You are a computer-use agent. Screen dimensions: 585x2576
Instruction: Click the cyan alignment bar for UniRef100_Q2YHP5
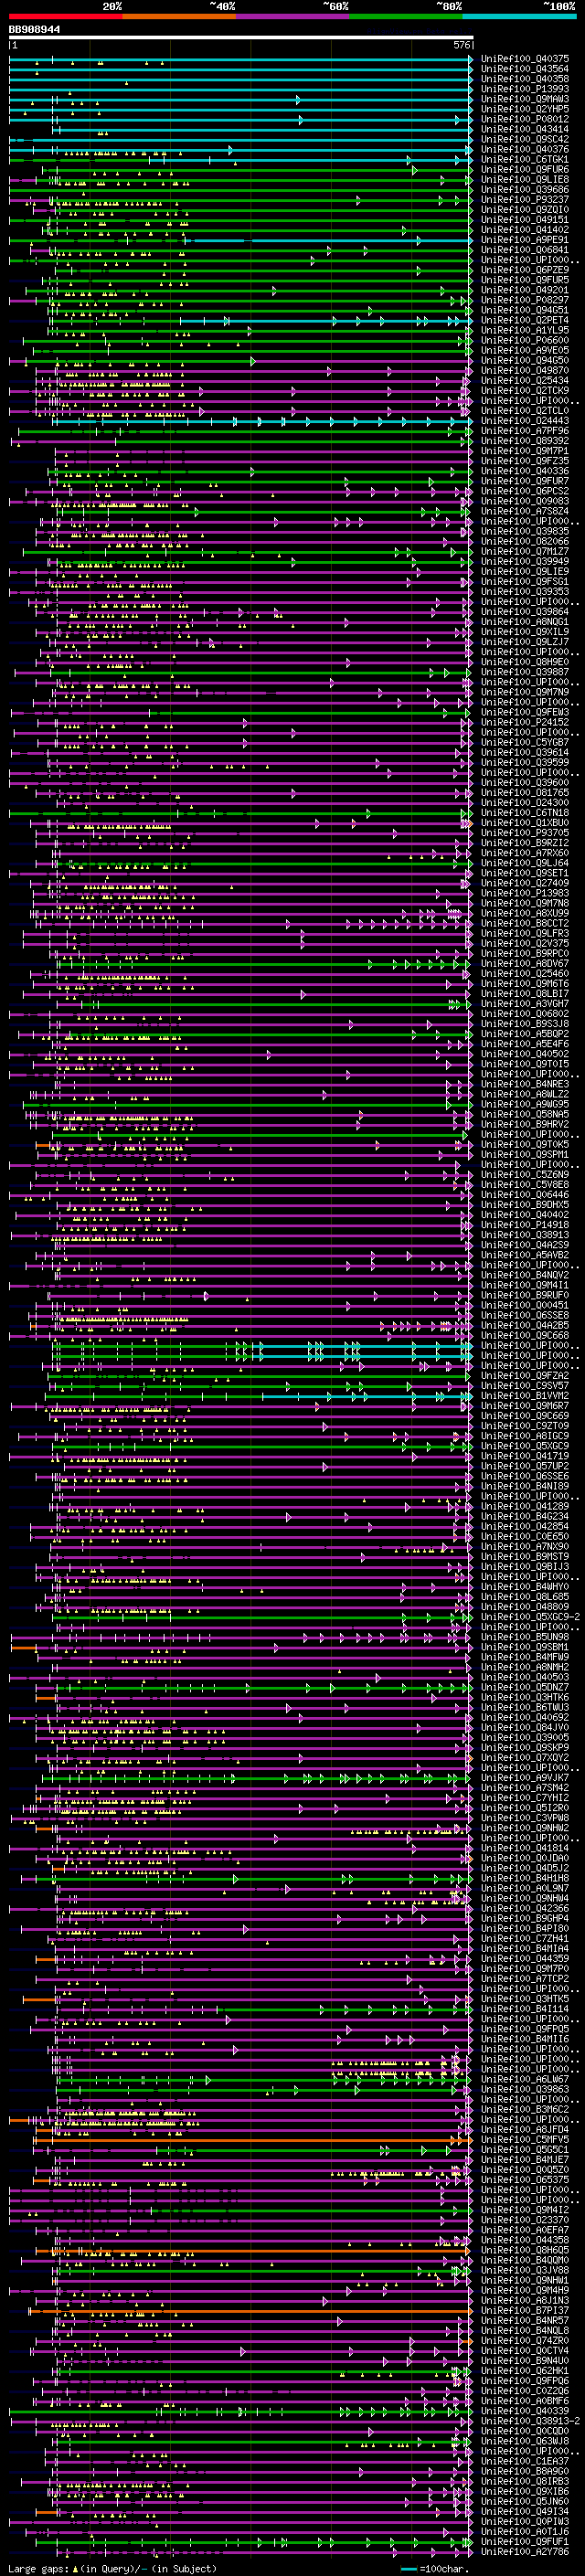(x=241, y=109)
